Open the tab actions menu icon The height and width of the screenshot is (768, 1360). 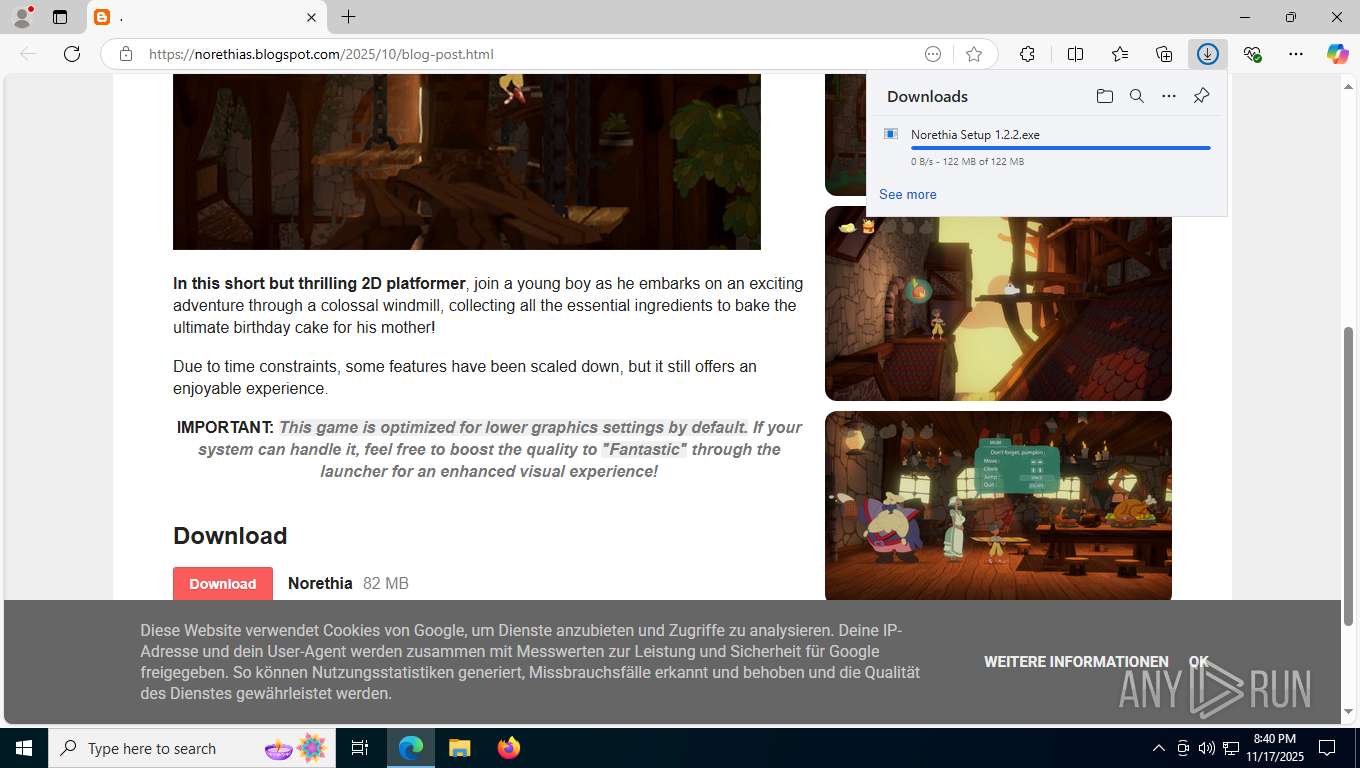tap(60, 17)
